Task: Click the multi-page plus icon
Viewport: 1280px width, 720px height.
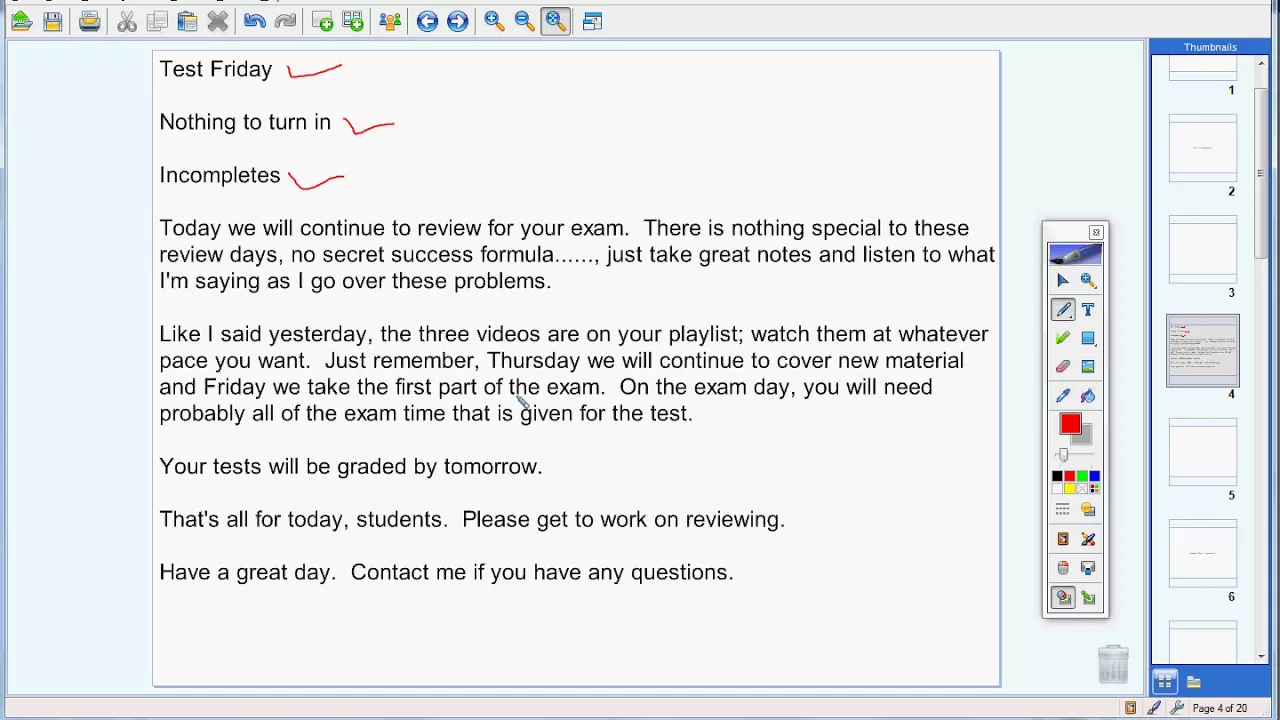Action: (x=353, y=21)
